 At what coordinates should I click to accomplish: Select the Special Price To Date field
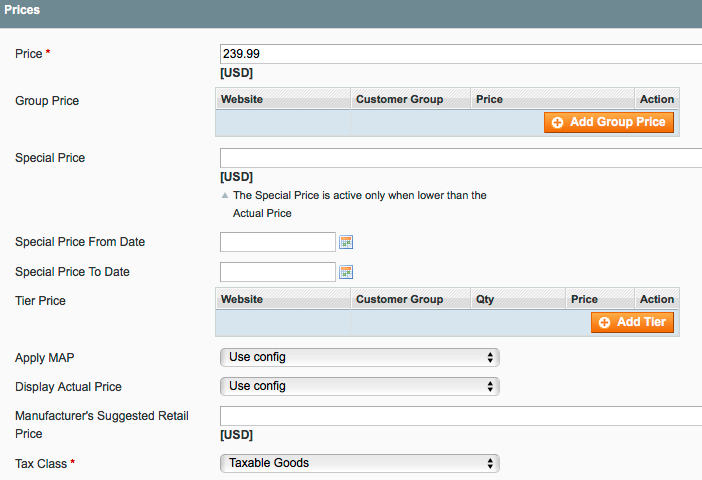coord(278,272)
